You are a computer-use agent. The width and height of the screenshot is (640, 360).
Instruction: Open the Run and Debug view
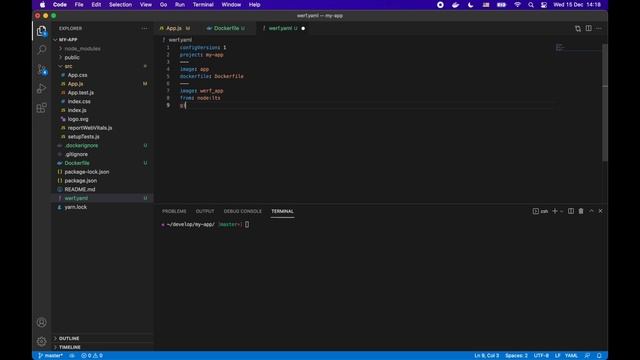(x=41, y=89)
